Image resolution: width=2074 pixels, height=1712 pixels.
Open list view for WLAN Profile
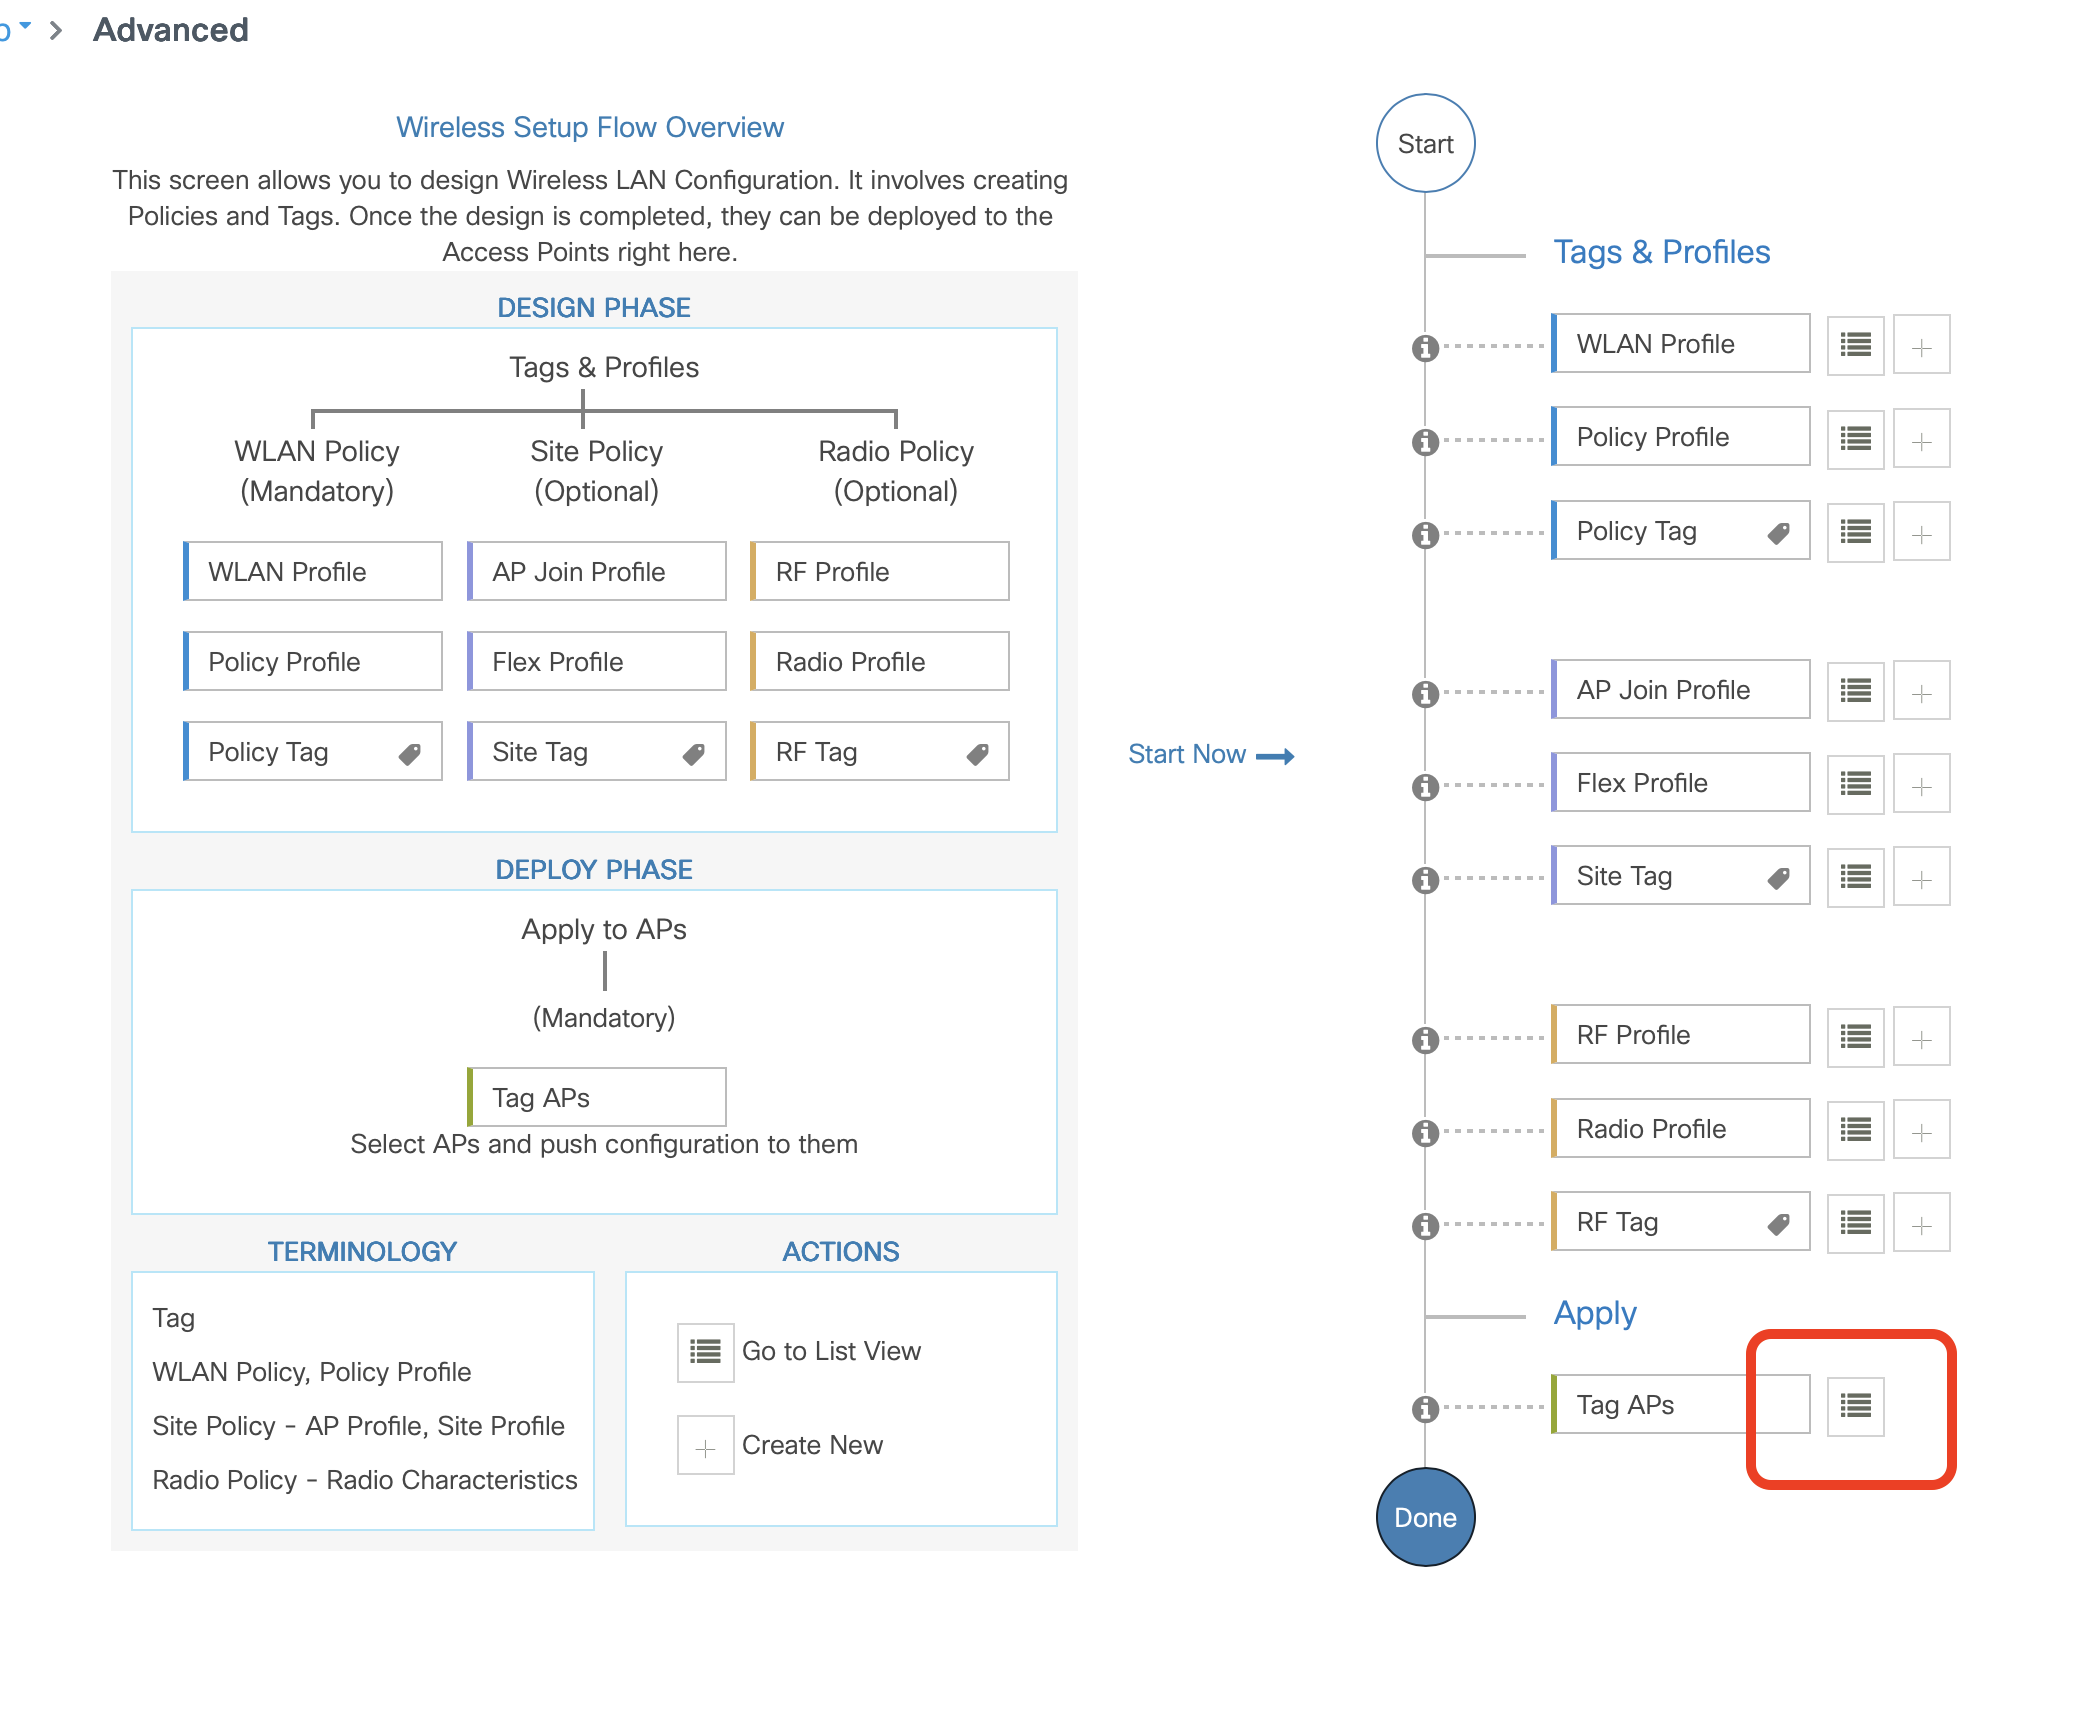coord(1855,345)
